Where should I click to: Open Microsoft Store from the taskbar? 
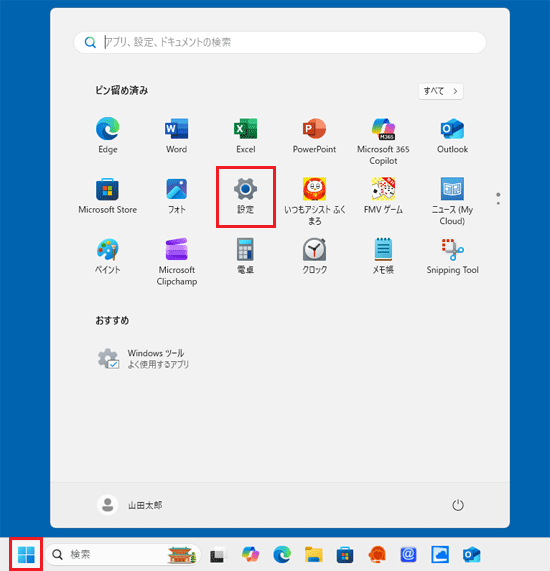click(x=345, y=555)
